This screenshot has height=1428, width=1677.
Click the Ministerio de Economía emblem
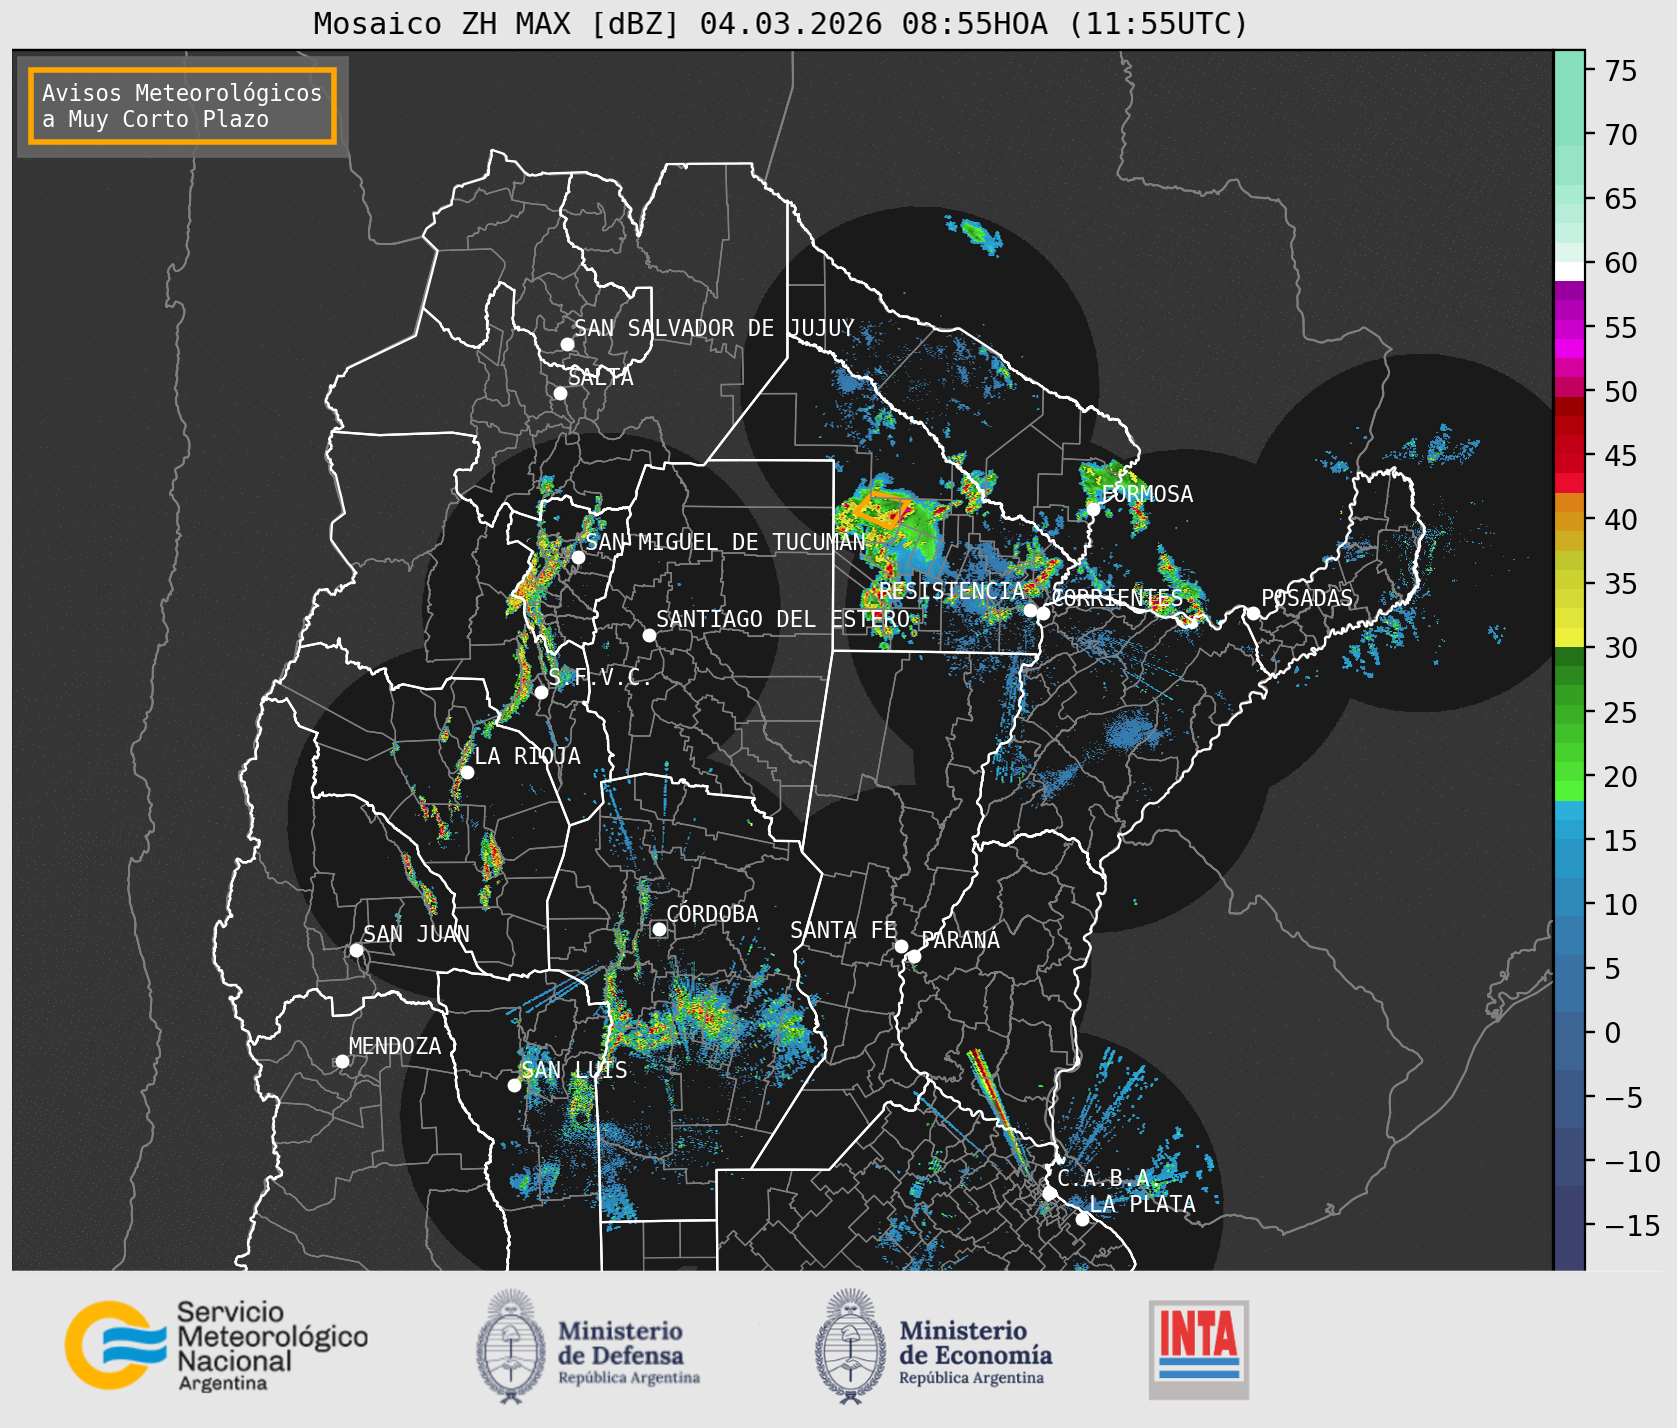[851, 1346]
